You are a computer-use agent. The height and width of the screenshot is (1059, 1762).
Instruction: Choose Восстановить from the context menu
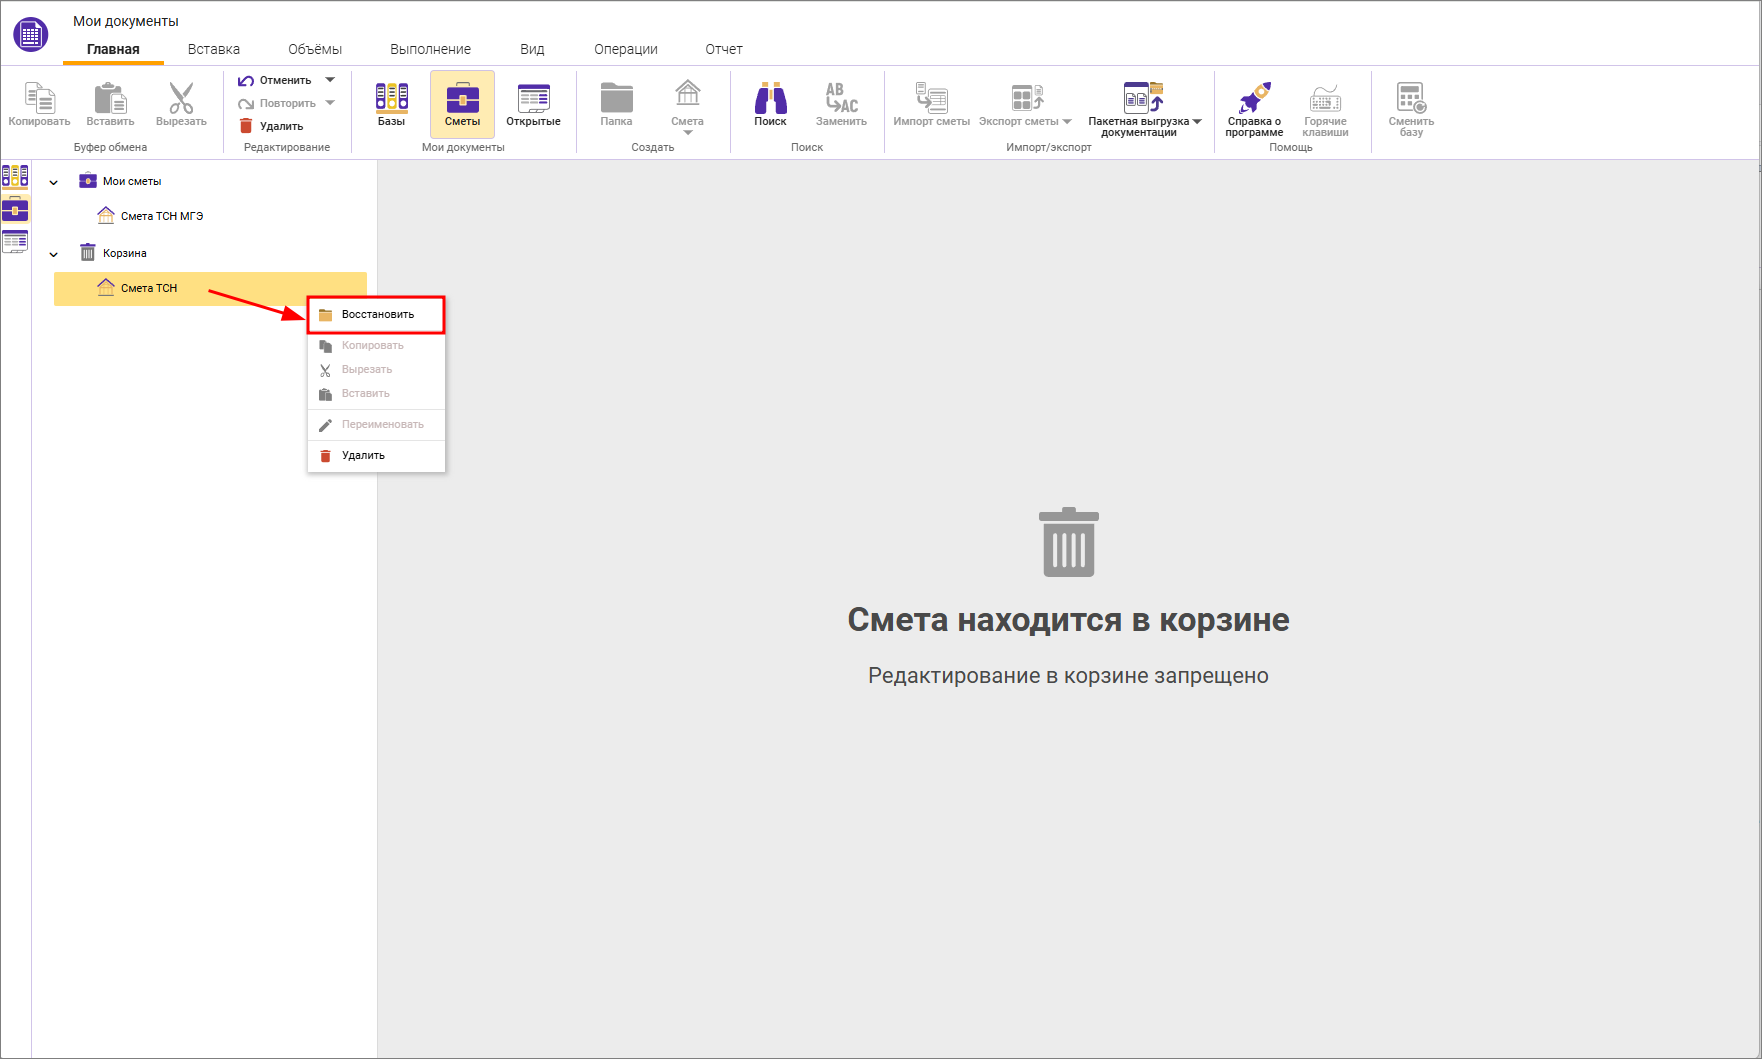click(x=377, y=314)
